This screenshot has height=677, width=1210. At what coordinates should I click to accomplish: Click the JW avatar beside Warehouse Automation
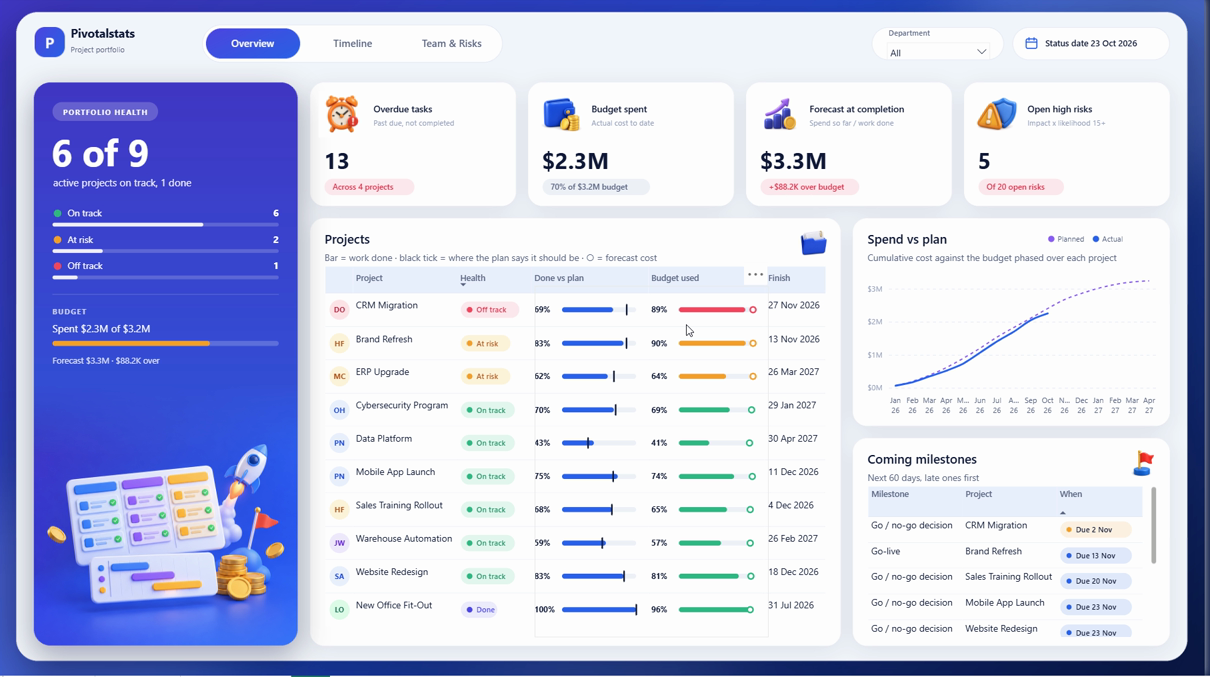coord(339,543)
